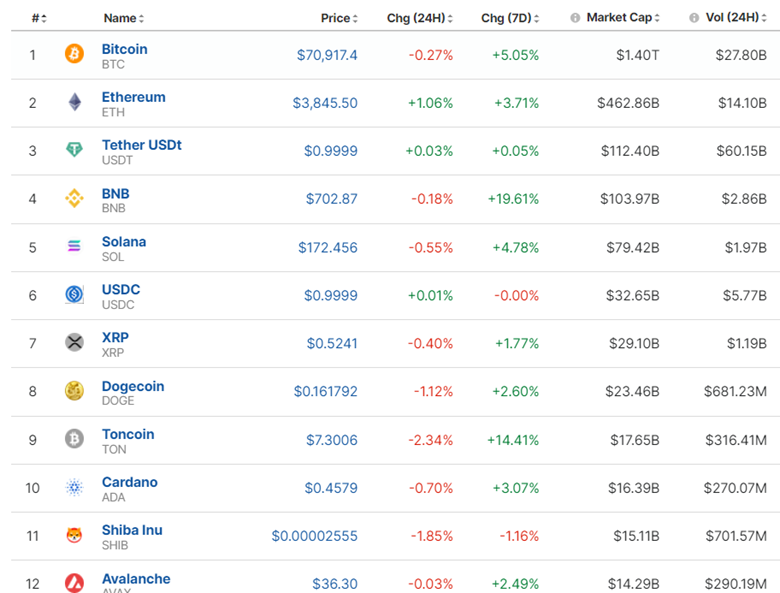Click Solana market cap $79.42B

(633, 248)
